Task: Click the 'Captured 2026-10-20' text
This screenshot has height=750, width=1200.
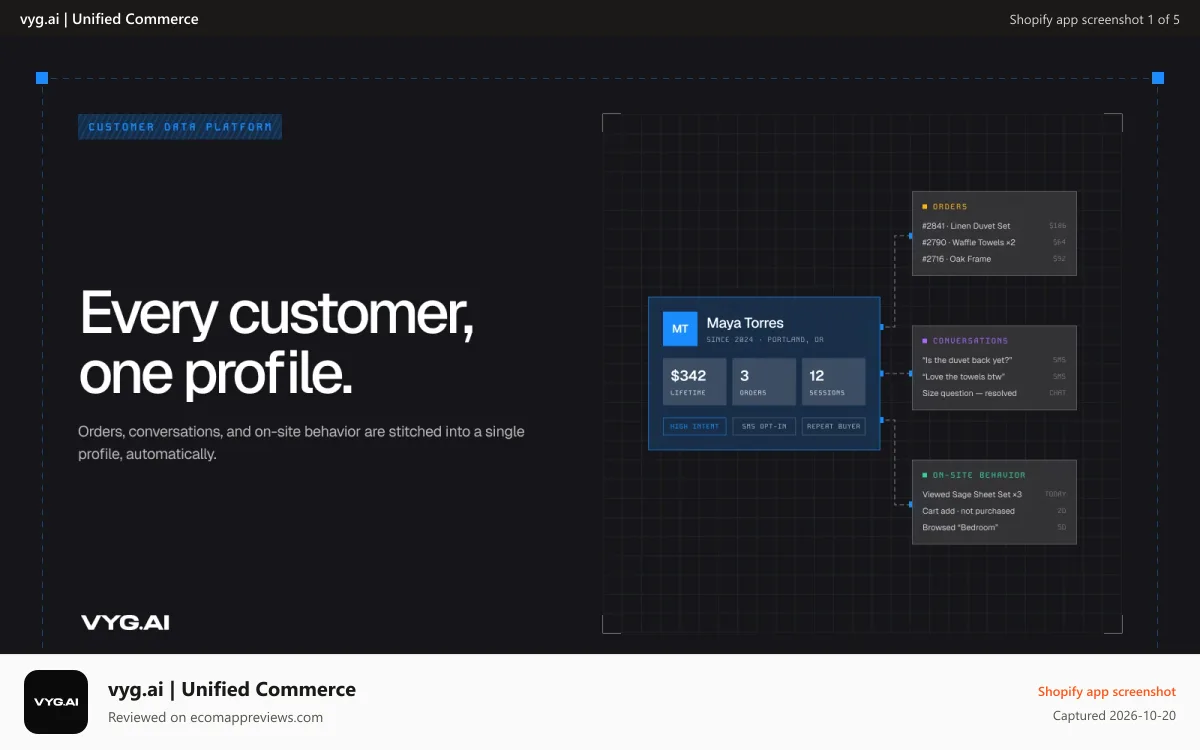Action: (x=1114, y=716)
